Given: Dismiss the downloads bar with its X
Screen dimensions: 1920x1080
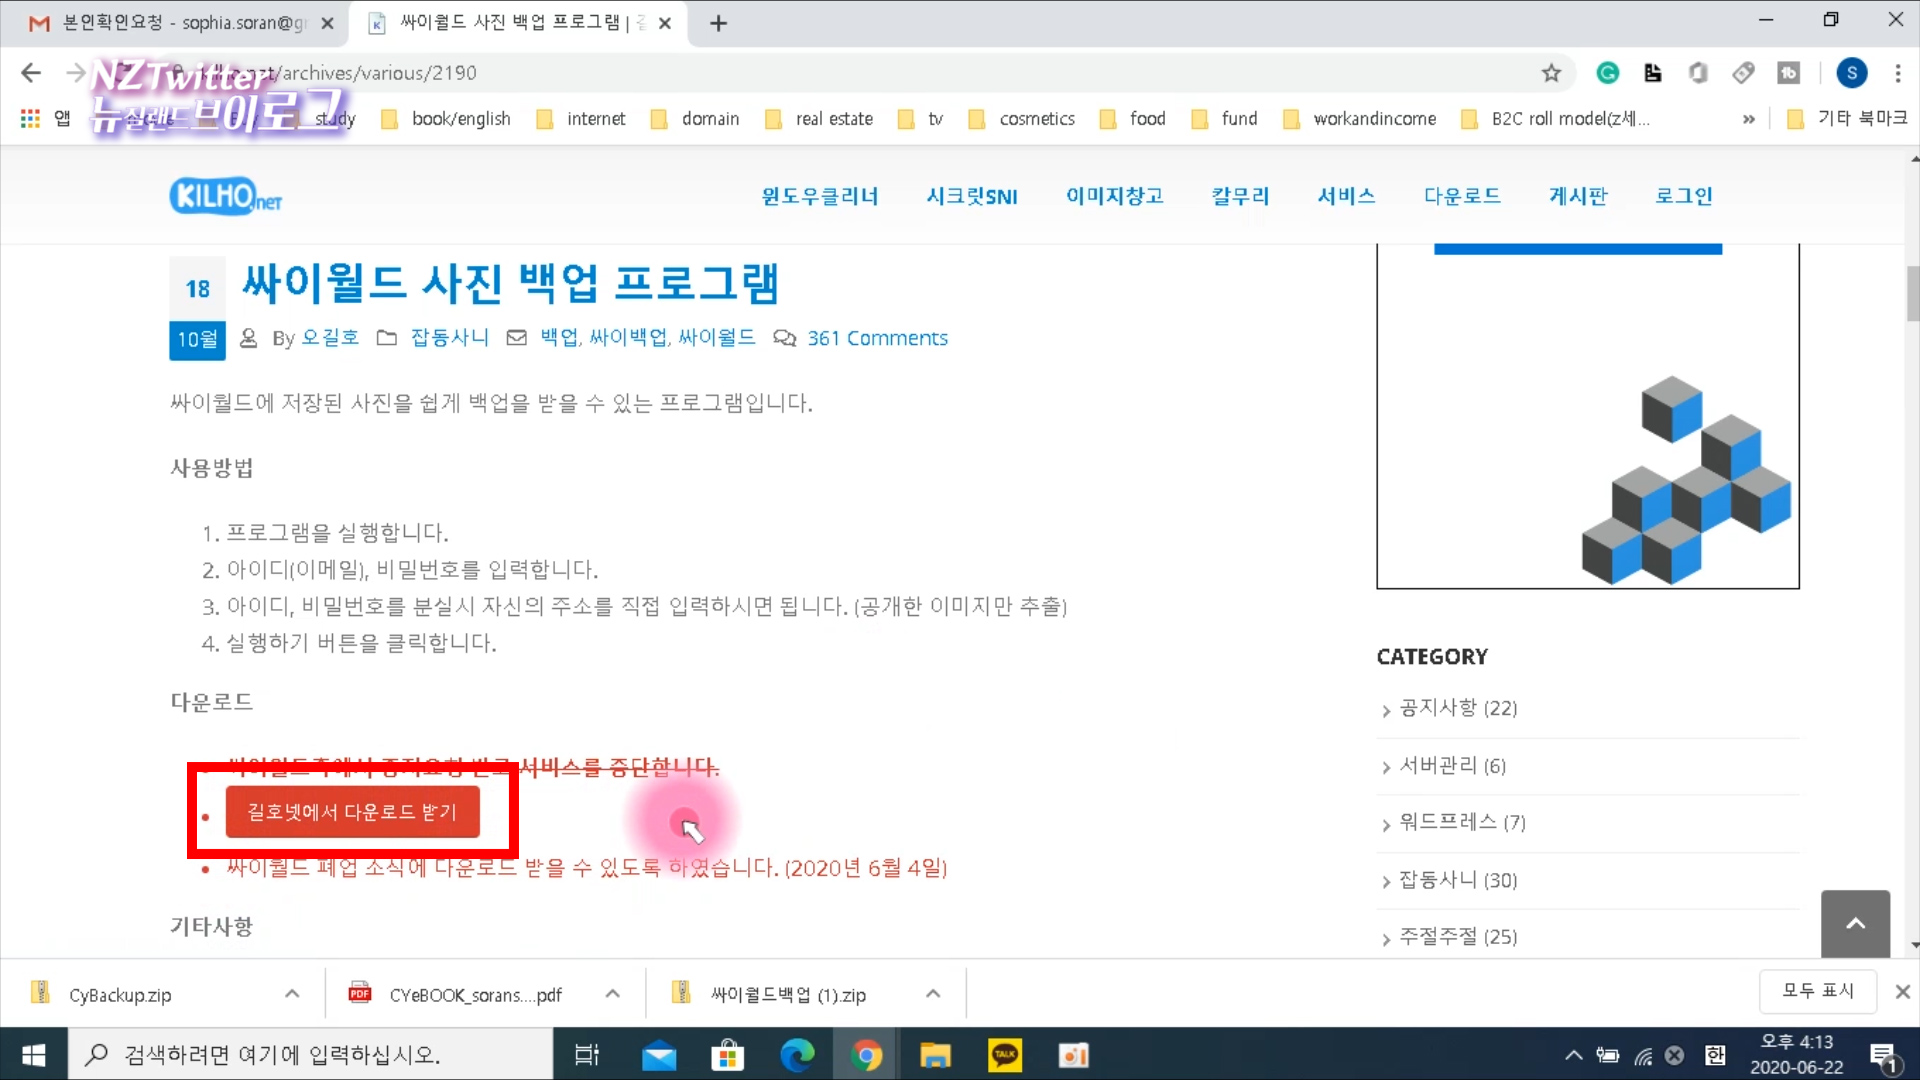Looking at the screenshot, I should [x=1902, y=991].
